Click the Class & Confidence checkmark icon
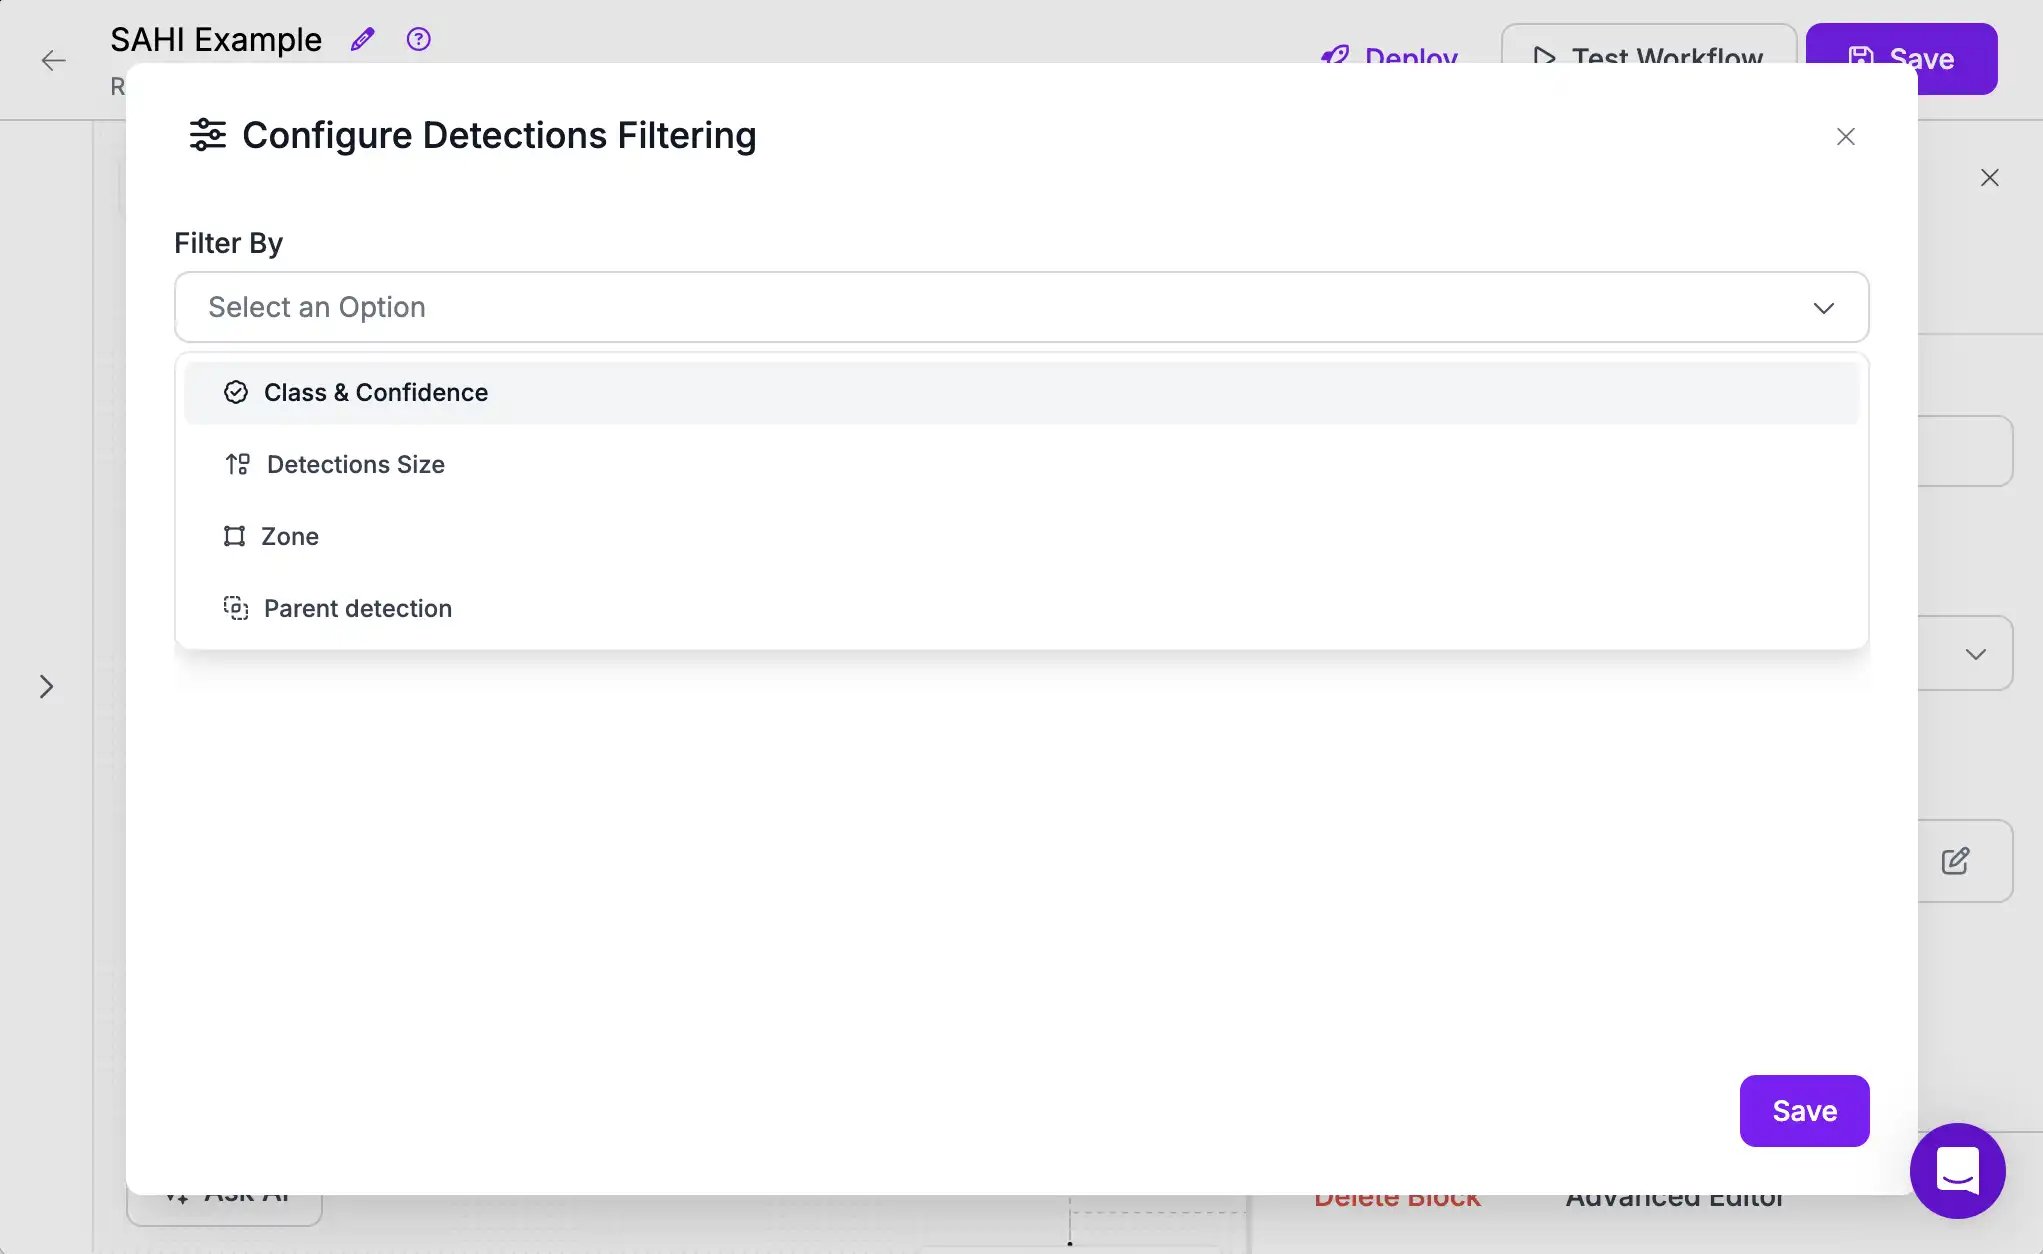 (x=236, y=392)
